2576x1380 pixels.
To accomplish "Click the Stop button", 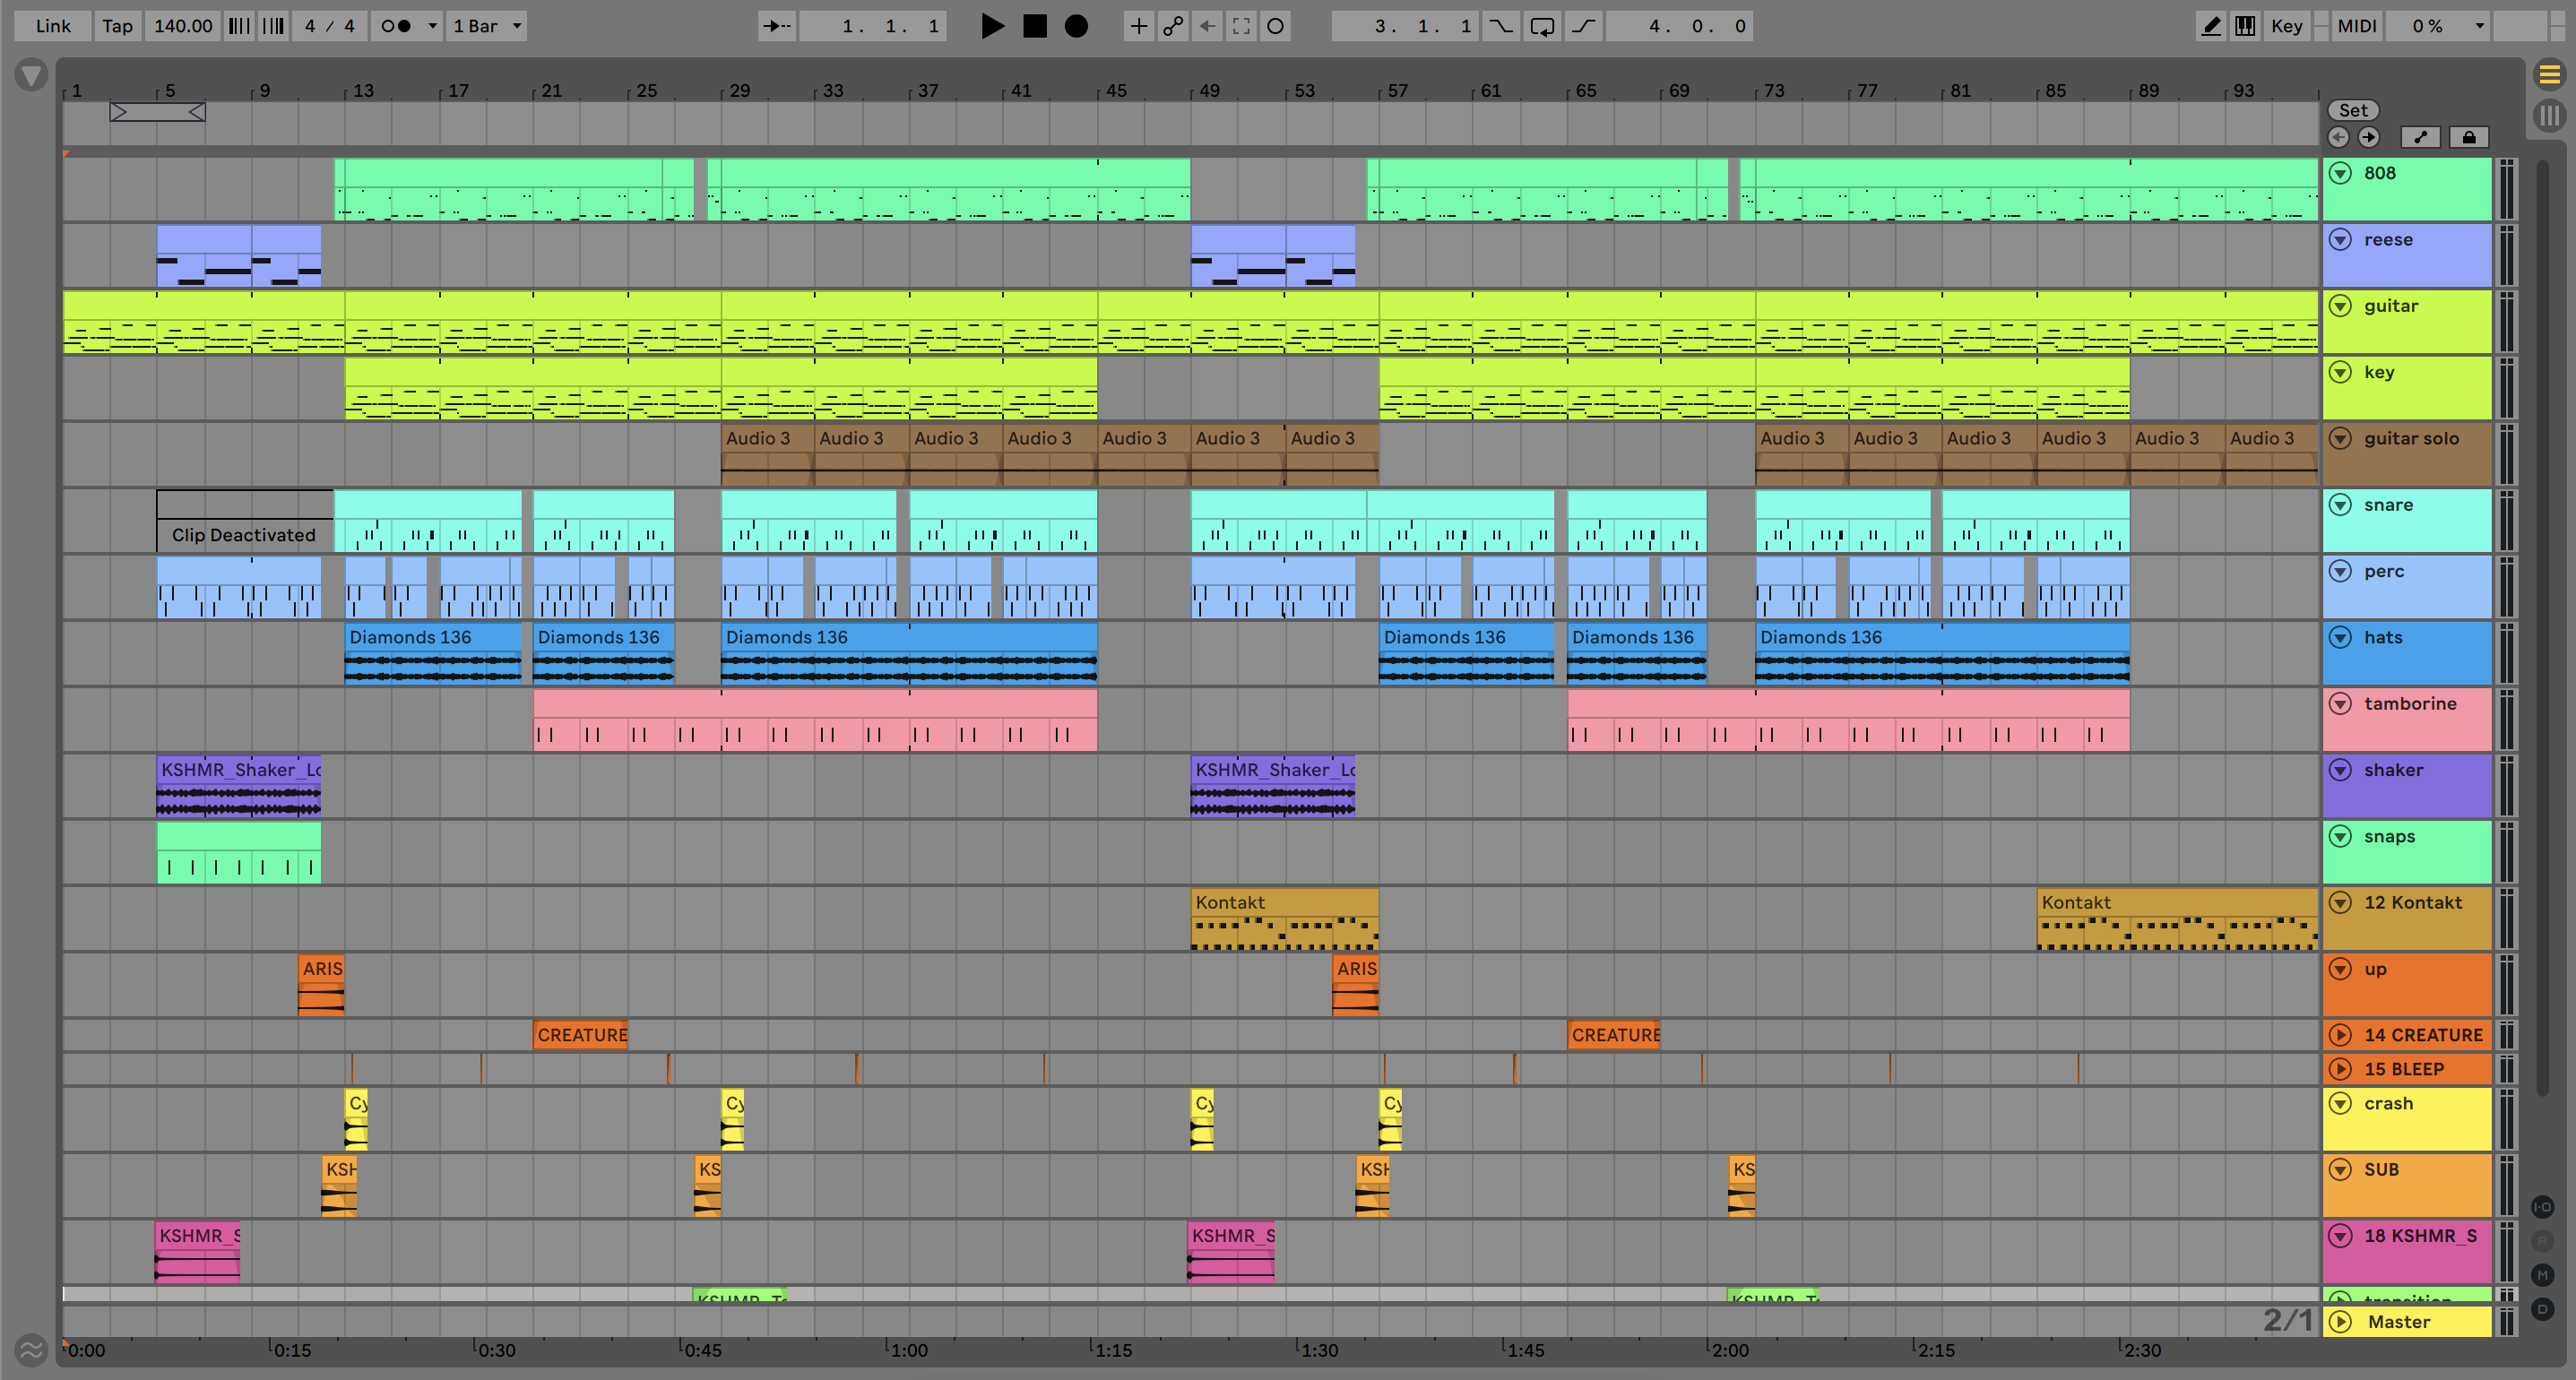I will coord(1035,26).
